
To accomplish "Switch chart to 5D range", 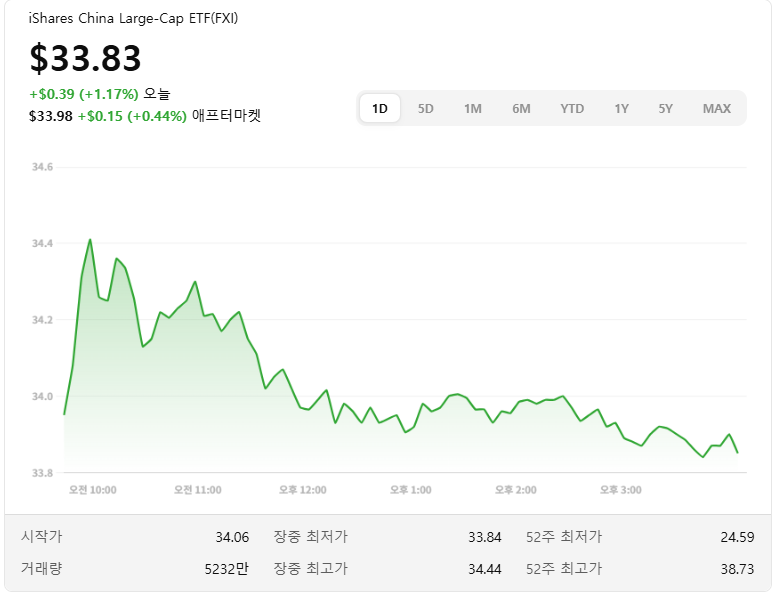I will [x=426, y=108].
